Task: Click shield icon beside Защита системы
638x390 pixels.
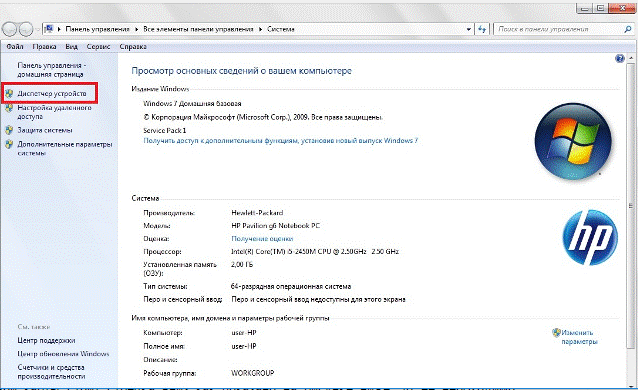Action: click(9, 130)
